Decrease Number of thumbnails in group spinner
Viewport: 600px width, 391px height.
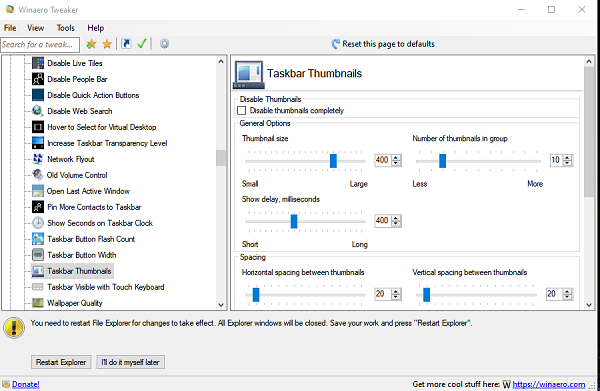coord(567,163)
